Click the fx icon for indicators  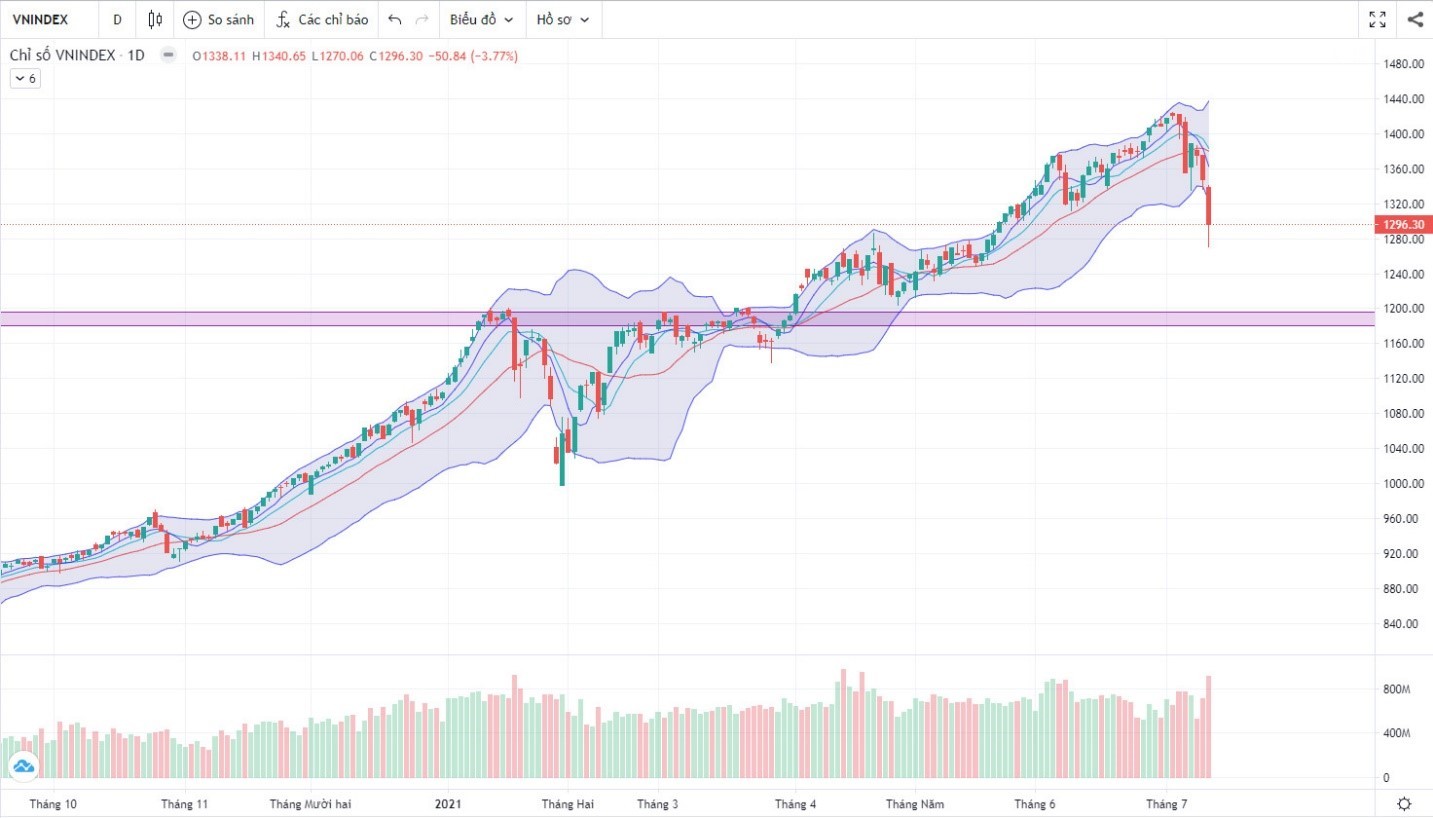[283, 19]
